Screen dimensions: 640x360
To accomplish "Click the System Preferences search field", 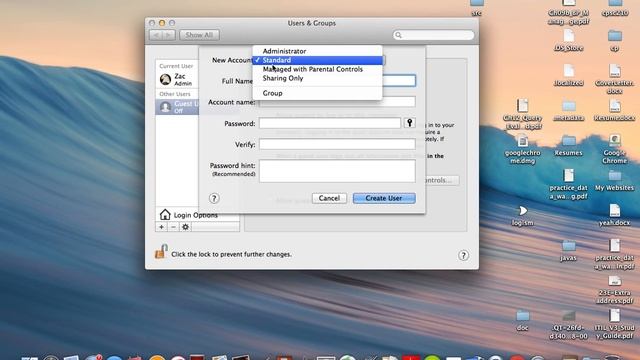I will 433,35.
